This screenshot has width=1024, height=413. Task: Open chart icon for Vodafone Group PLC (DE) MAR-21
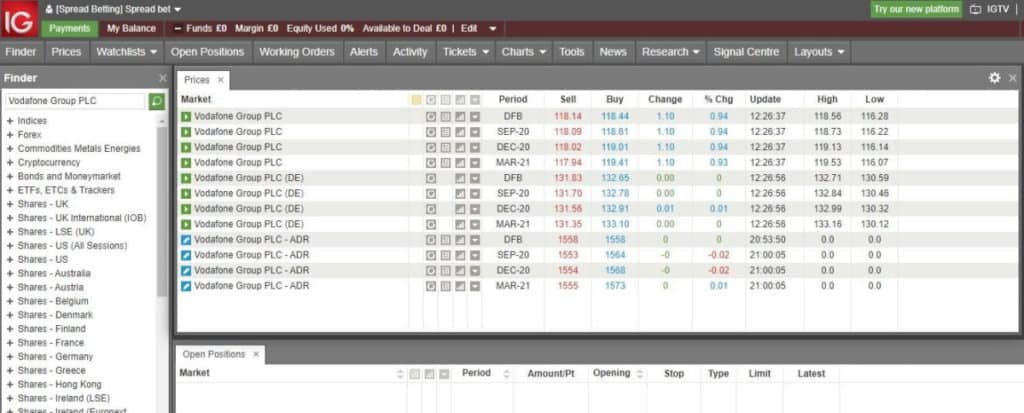pos(460,224)
